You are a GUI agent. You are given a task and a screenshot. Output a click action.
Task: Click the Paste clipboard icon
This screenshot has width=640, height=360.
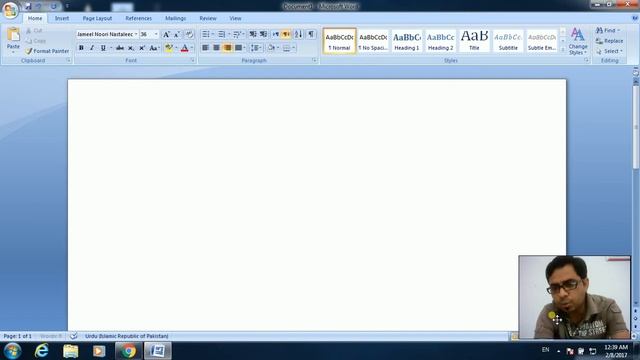point(13,36)
